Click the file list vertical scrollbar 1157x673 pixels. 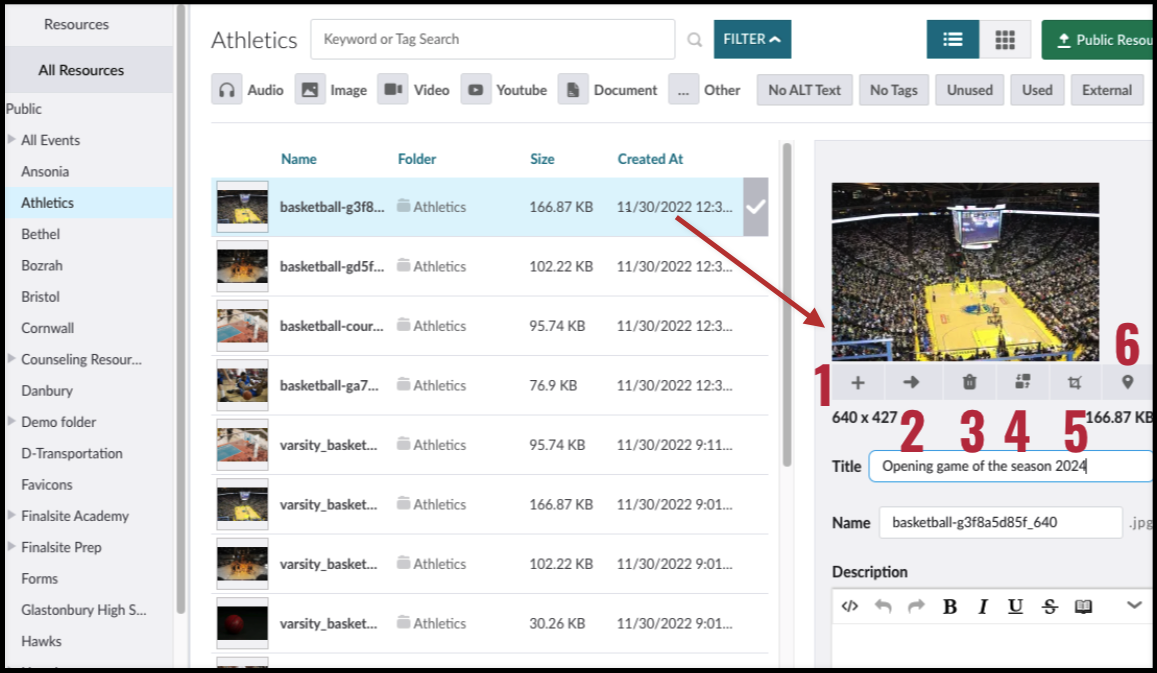[787, 304]
